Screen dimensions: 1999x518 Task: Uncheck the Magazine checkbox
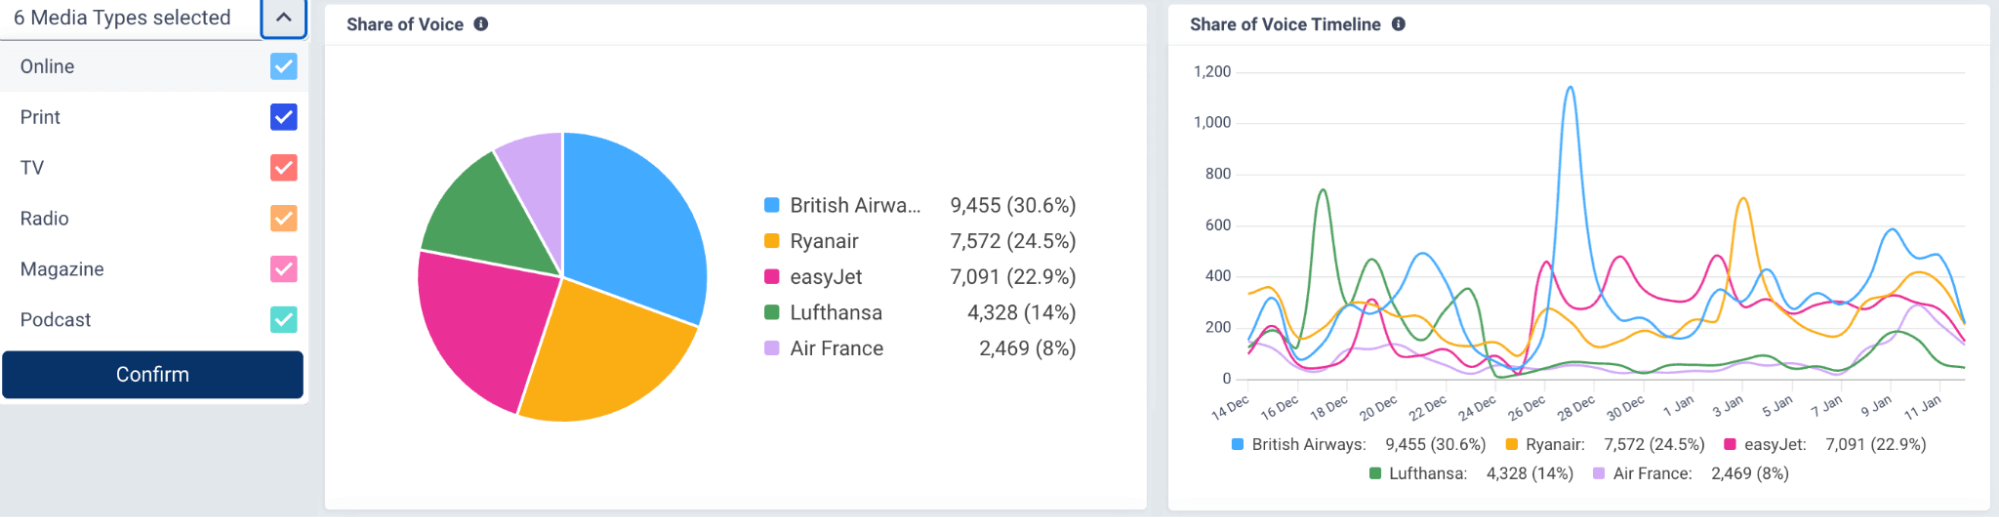click(x=283, y=269)
